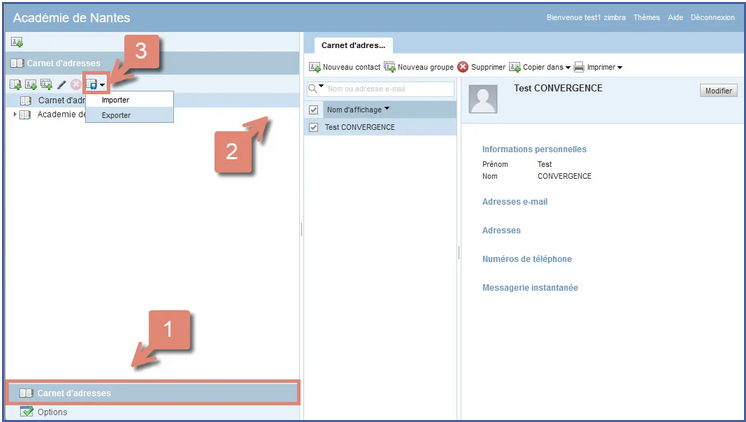The image size is (746, 422).
Task: Open Options in the bottom sidebar
Action: point(52,412)
